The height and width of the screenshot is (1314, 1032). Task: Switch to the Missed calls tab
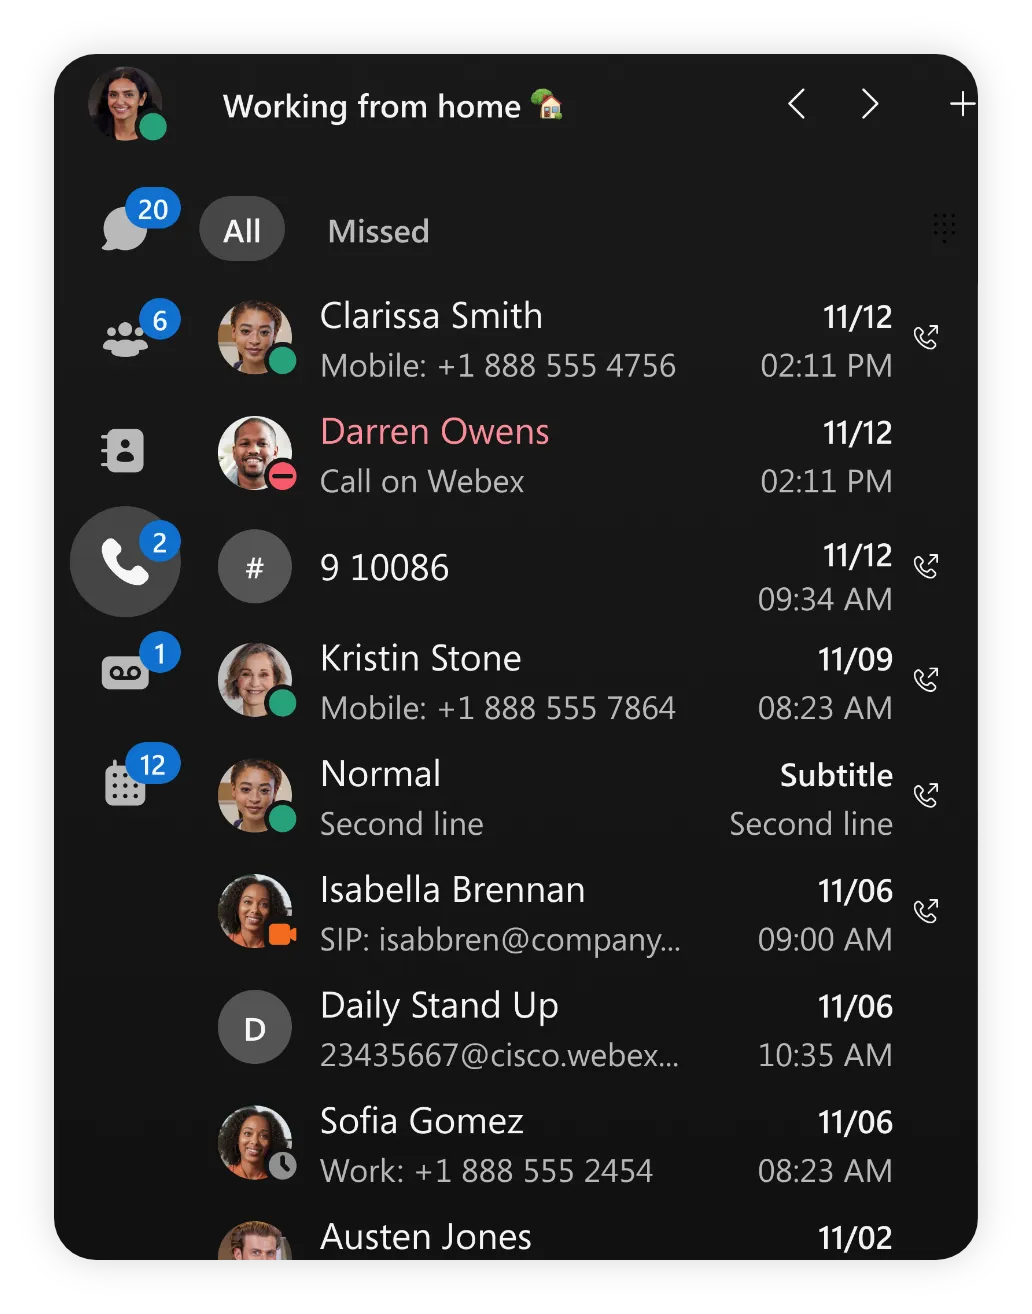coord(378,231)
